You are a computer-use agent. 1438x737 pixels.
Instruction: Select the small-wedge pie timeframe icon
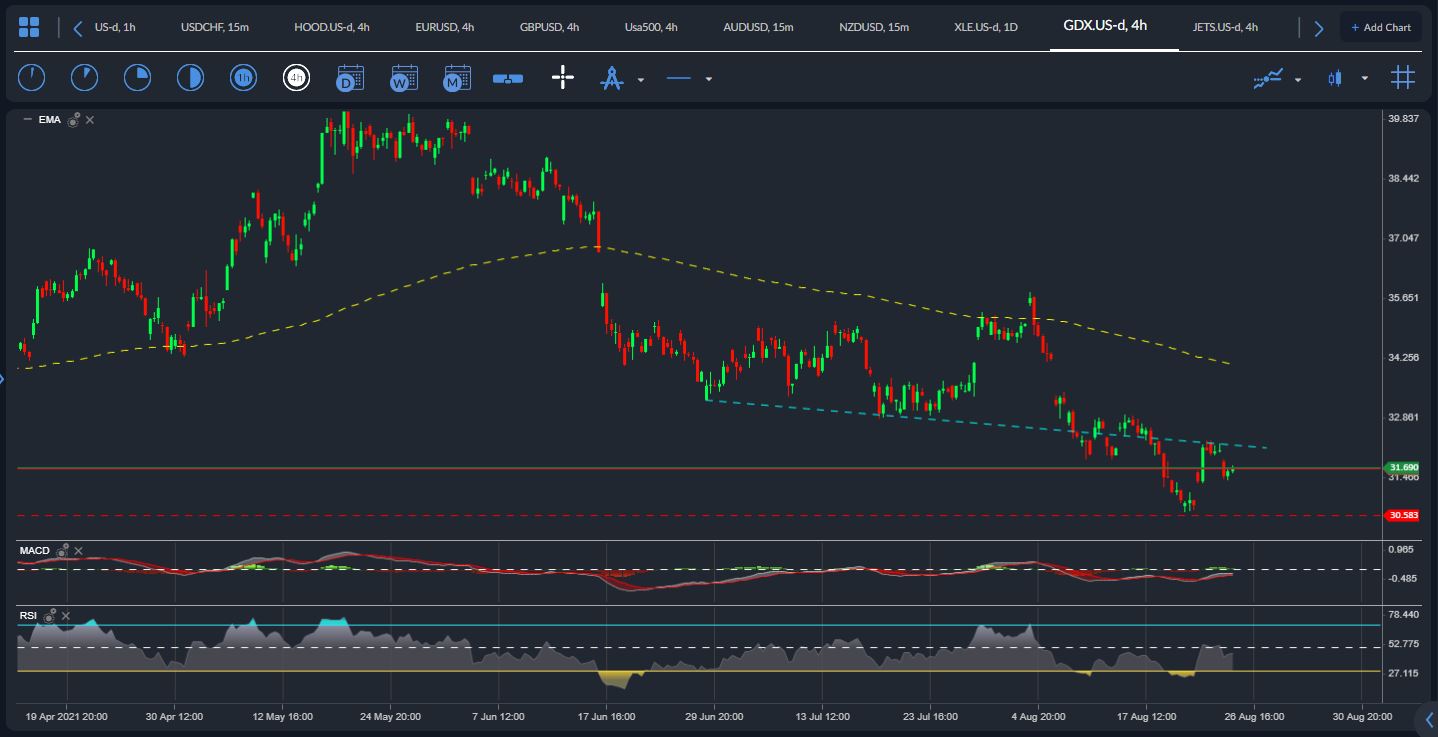[x=85, y=78]
